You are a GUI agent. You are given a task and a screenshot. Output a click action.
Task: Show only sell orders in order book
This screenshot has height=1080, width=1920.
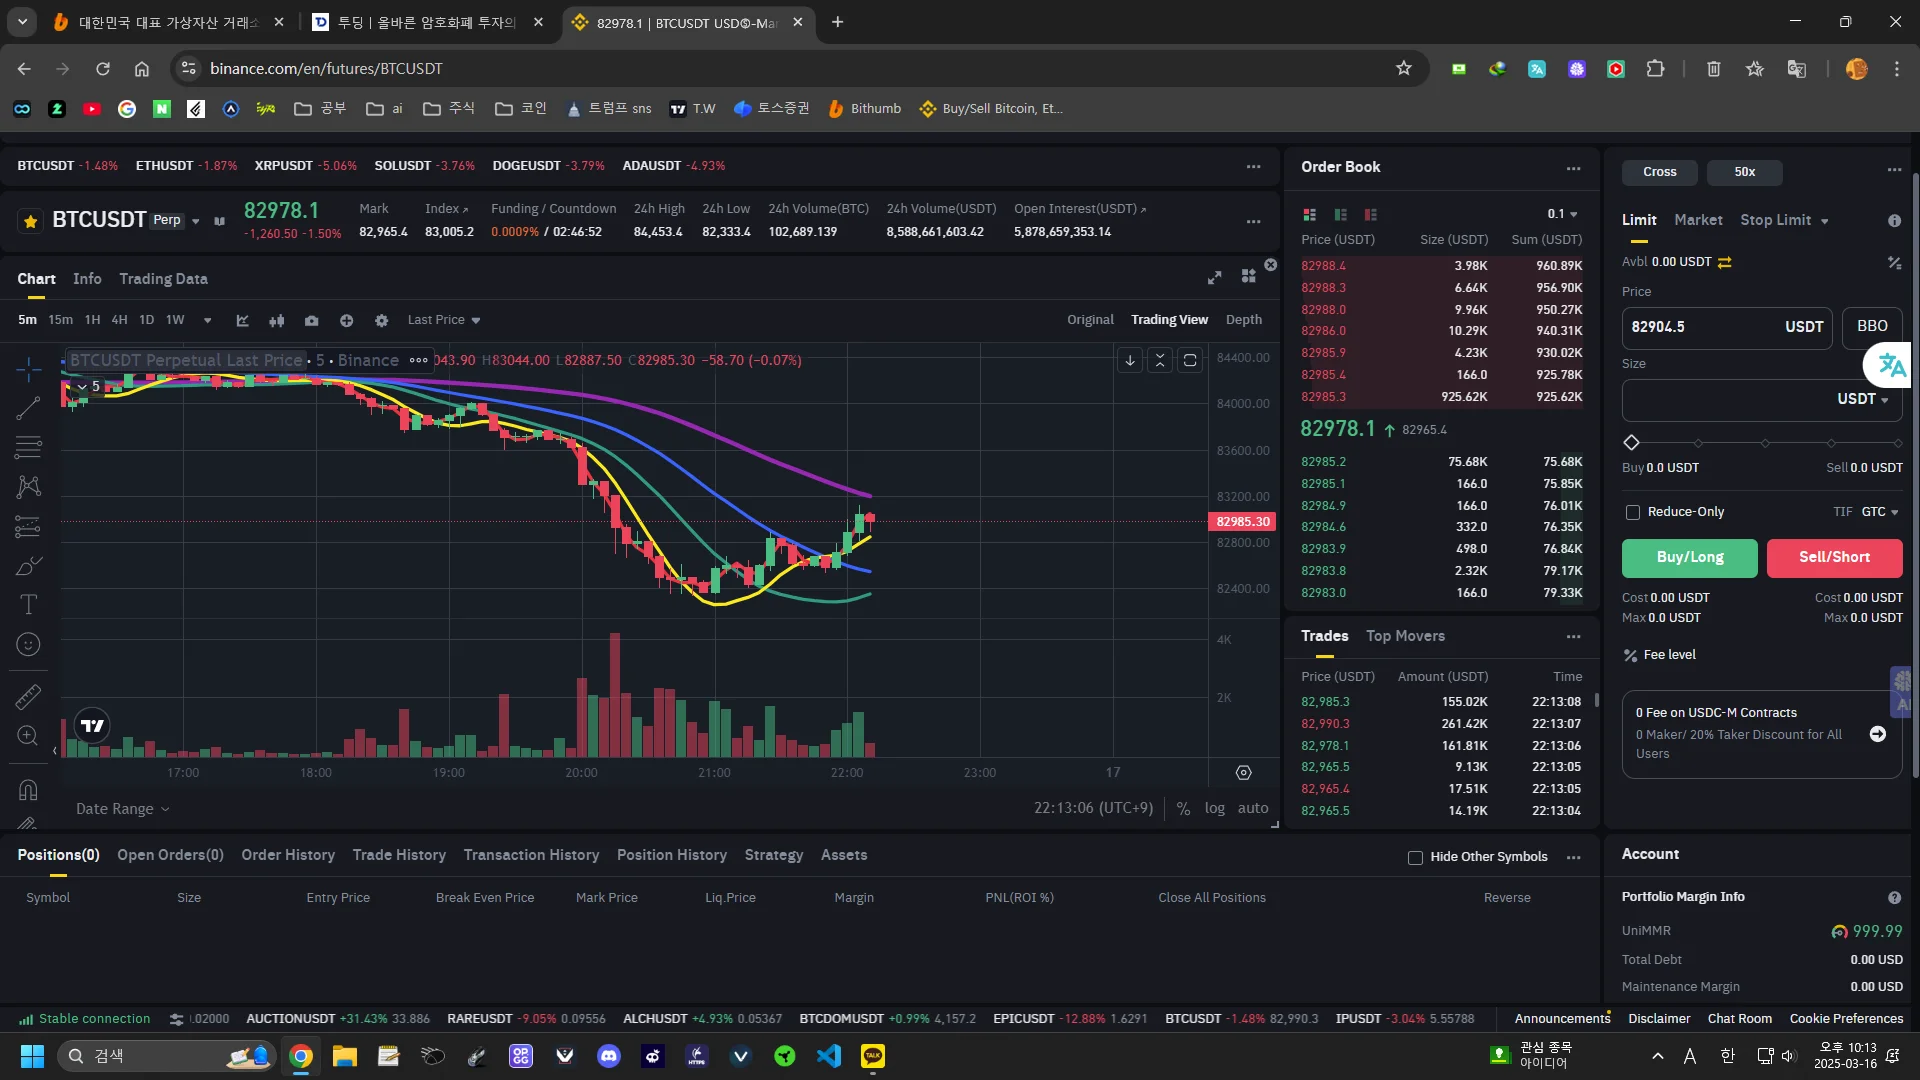click(1370, 214)
